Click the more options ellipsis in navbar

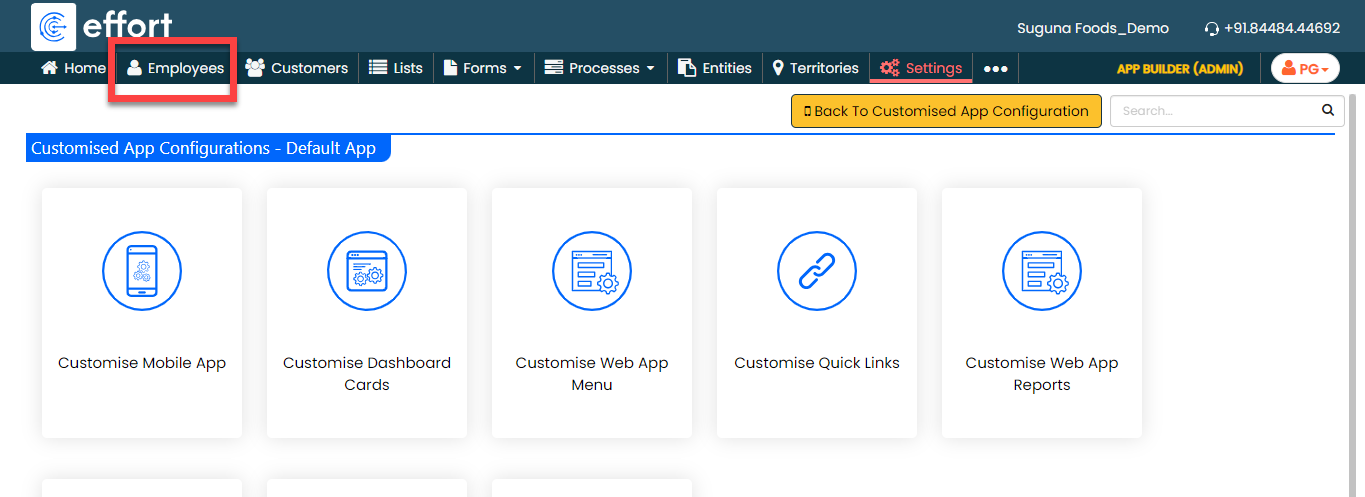(995, 69)
